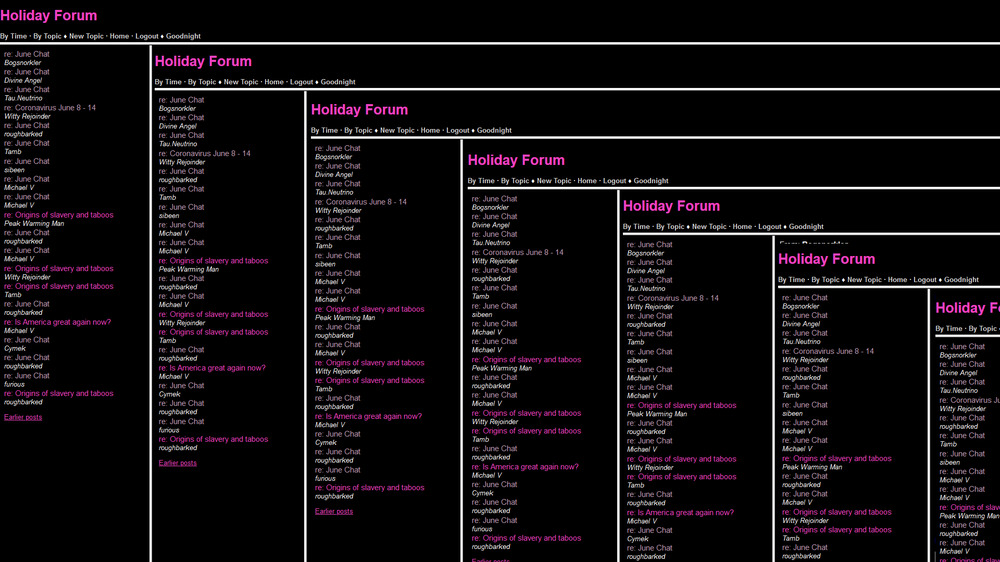This screenshot has height=562, width=1000.
Task: Open outermost 're: June Chat' post by Bogsnorkler
Action: [26, 54]
